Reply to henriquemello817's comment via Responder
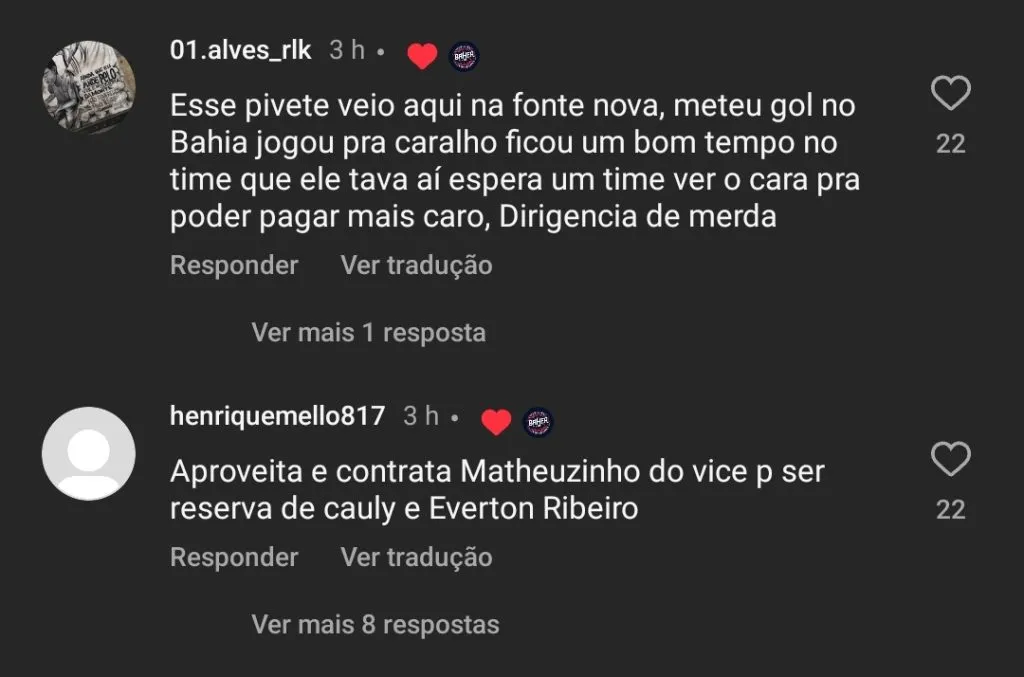This screenshot has width=1024, height=677. point(234,557)
